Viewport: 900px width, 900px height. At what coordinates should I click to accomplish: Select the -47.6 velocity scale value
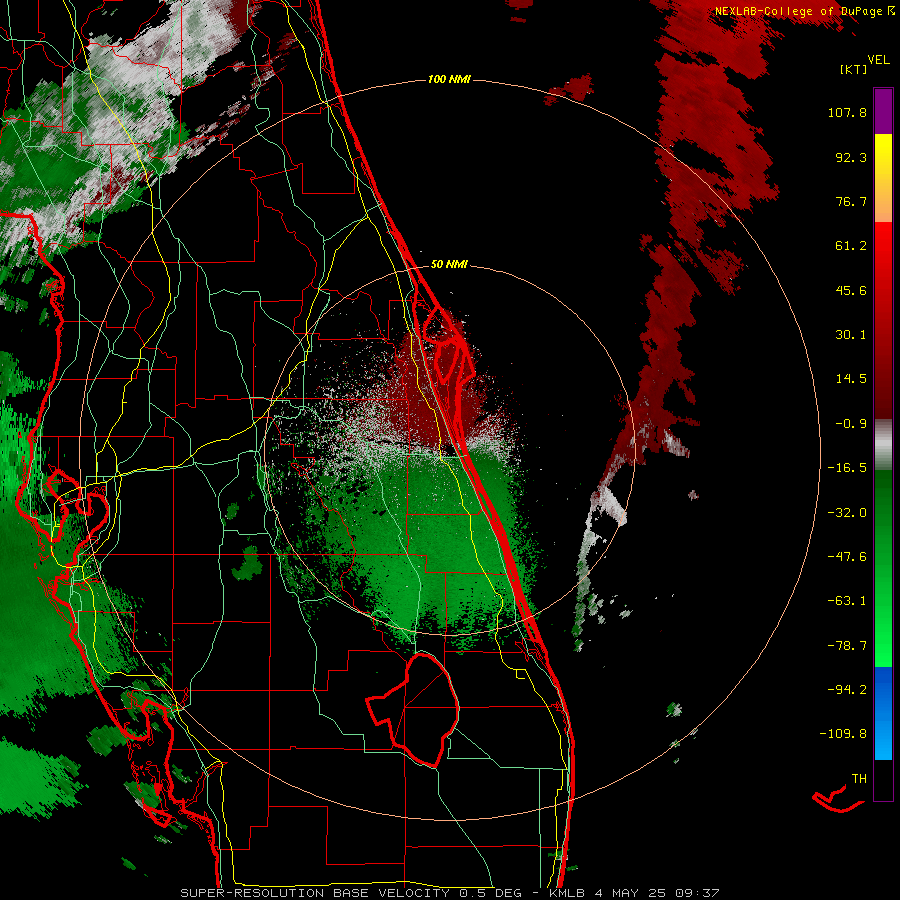pos(847,557)
